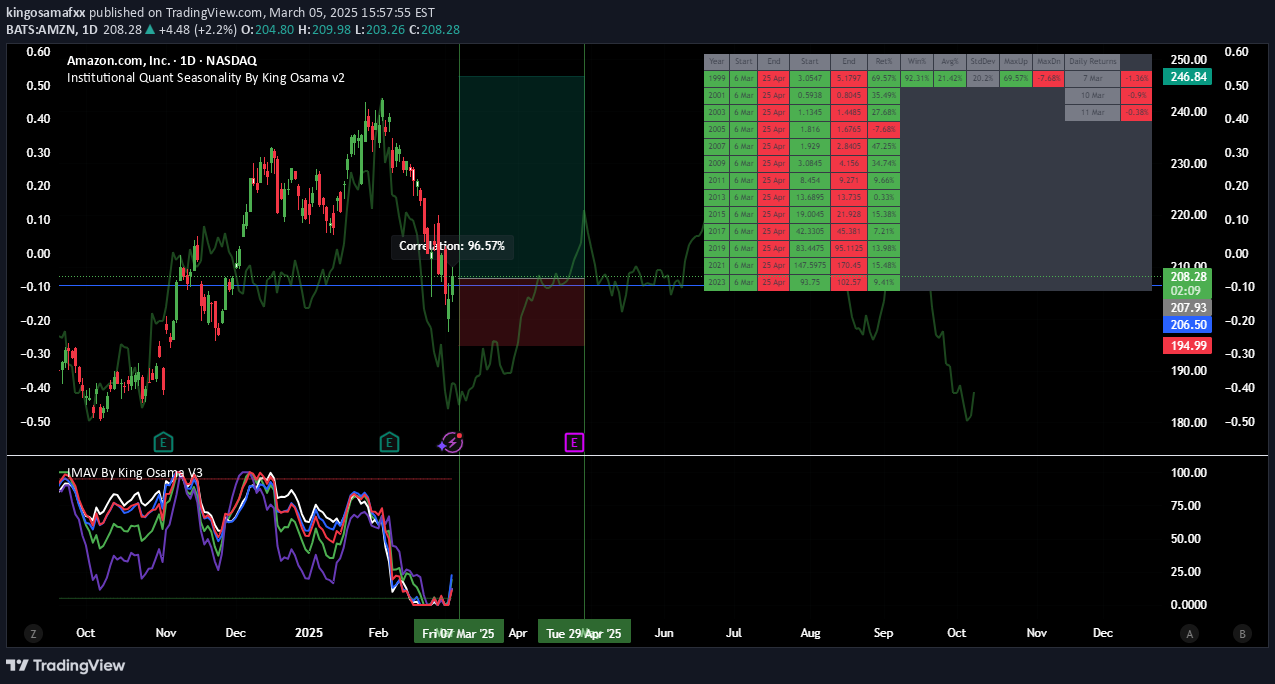Screen dimensions: 1275x684
Task: Click the magenta upcoming earnings E marker
Action: tap(574, 442)
